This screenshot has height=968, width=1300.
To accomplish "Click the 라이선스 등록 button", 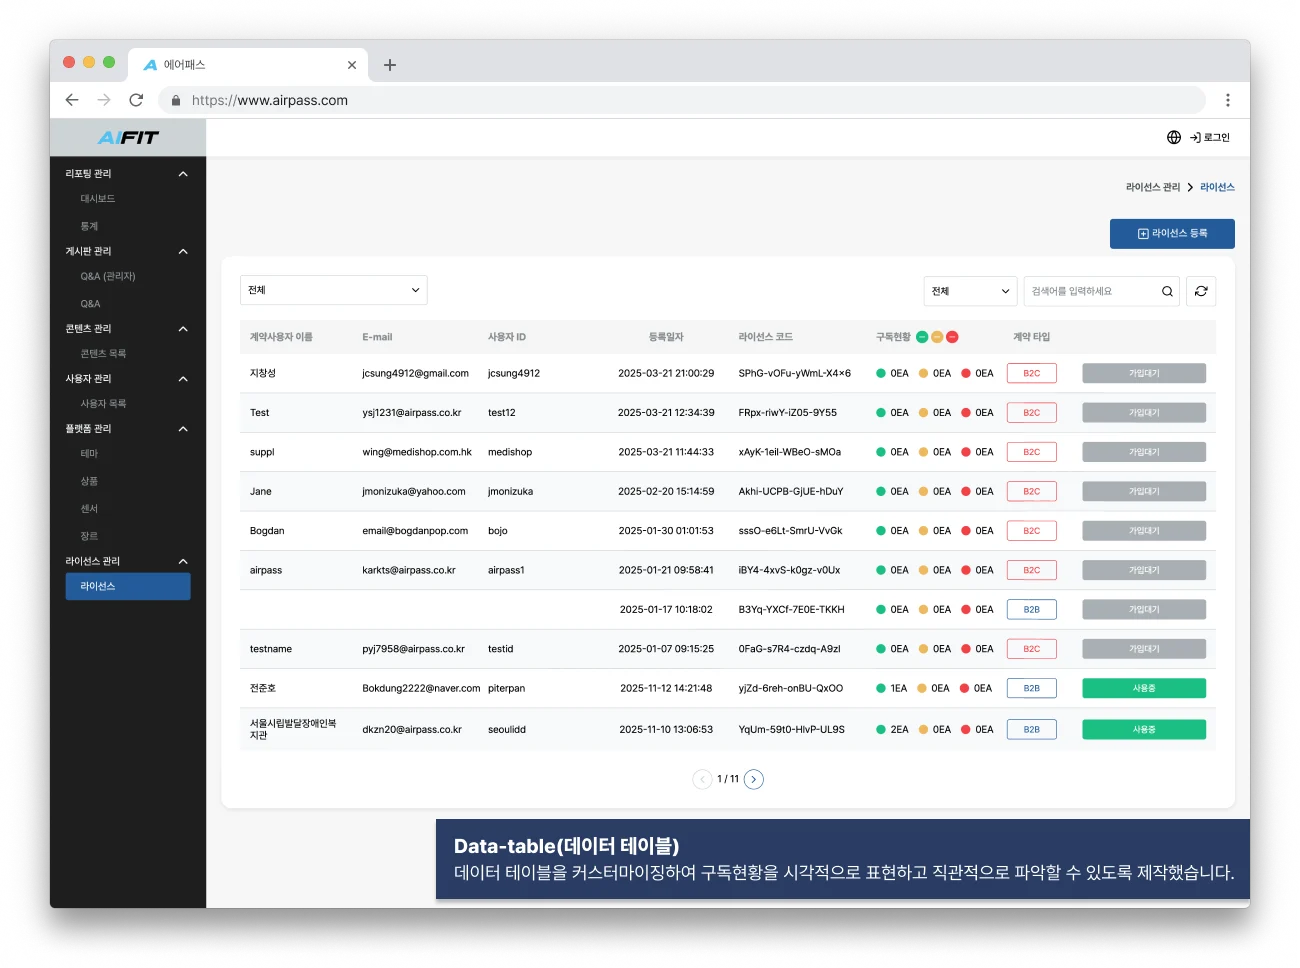I will (1172, 233).
